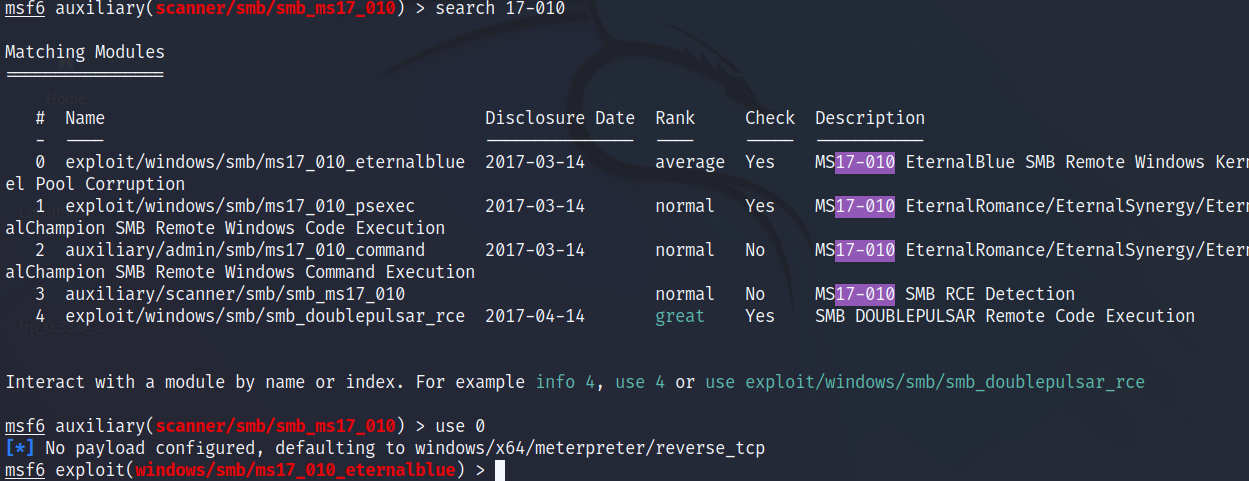1249x481 pixels.
Task: Click the 'Check' column header
Action: point(770,118)
